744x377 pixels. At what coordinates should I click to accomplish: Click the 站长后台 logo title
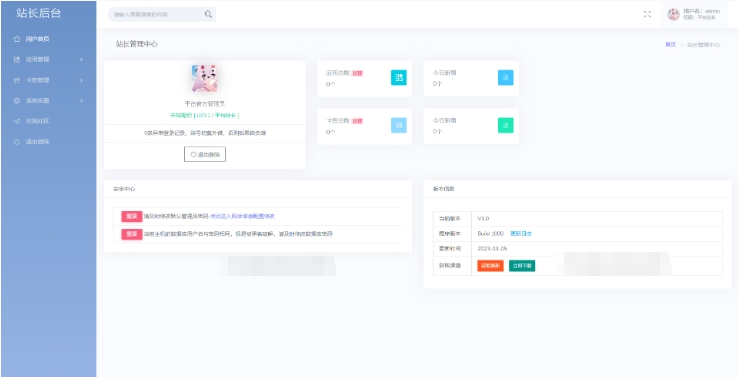pyautogui.click(x=39, y=13)
